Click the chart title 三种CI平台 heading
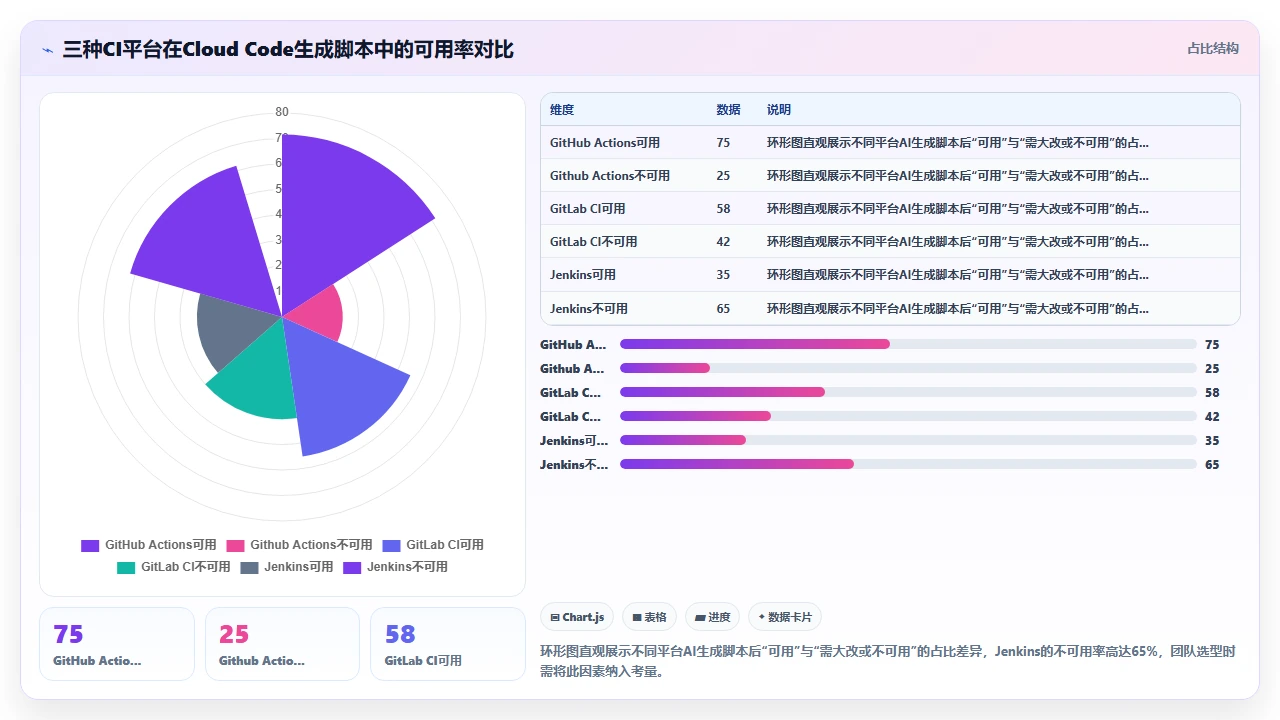Screen dimensions: 1280x720 pyautogui.click(x=288, y=49)
